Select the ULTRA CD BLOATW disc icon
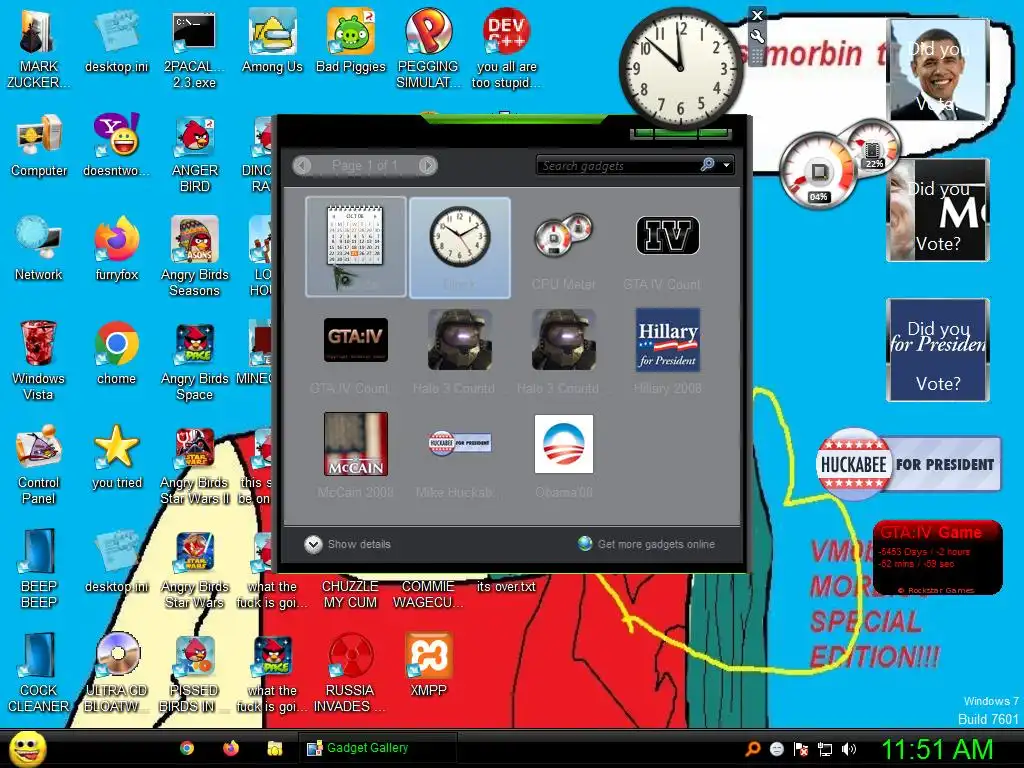Screen dimensions: 1024x768 click(x=117, y=673)
